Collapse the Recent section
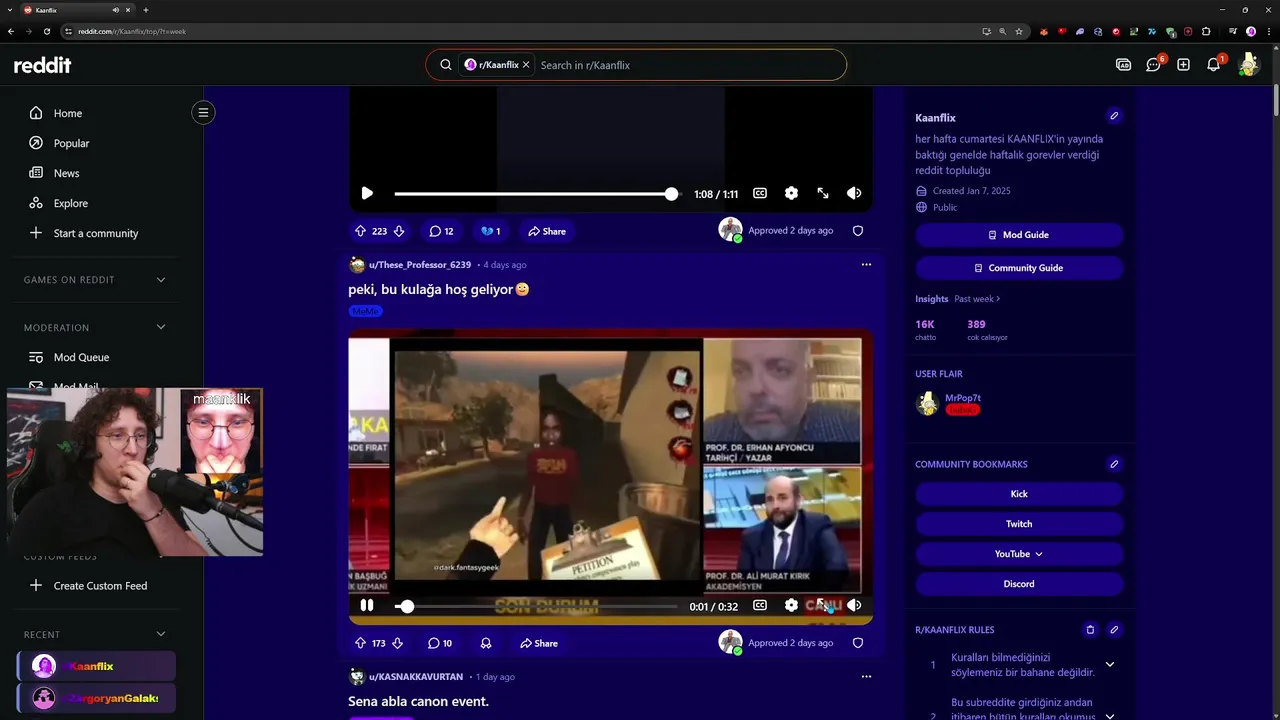Image resolution: width=1280 pixels, height=720 pixels. tap(161, 634)
